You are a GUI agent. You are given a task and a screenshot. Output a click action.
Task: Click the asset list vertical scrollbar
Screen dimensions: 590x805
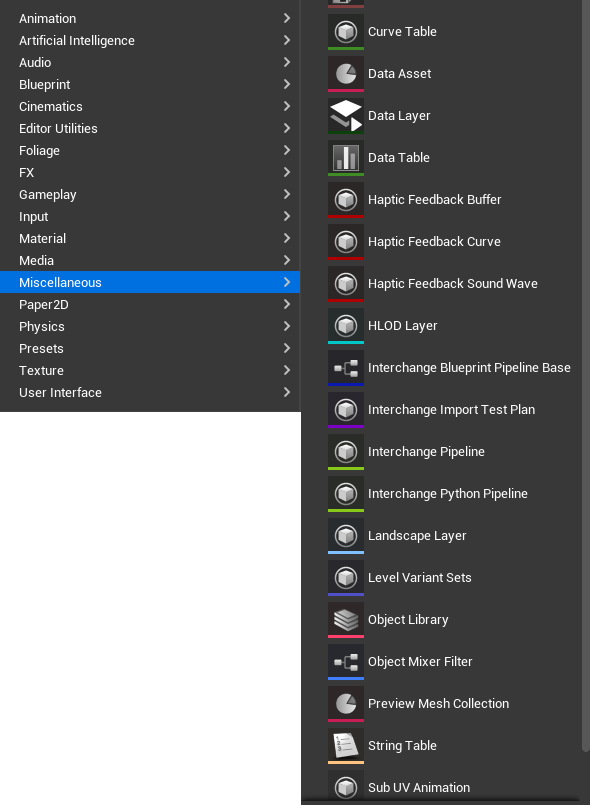click(586, 376)
